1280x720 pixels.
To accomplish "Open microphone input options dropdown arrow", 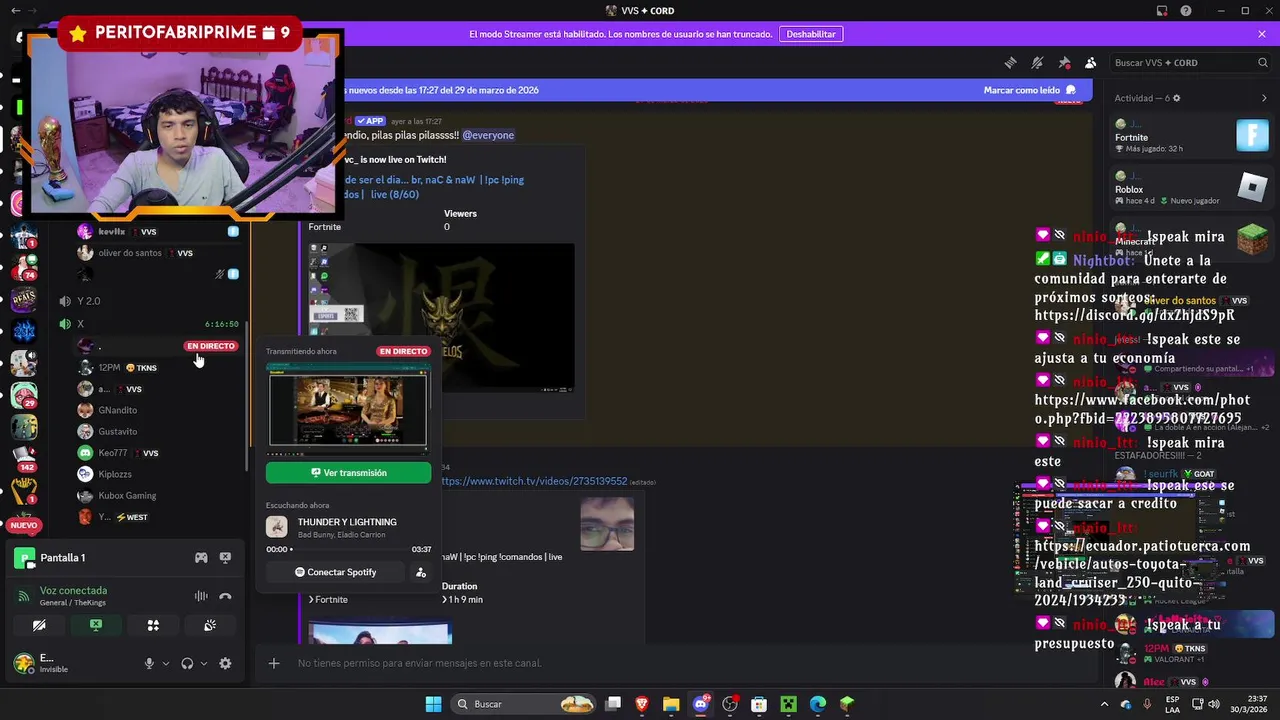I will pyautogui.click(x=166, y=663).
